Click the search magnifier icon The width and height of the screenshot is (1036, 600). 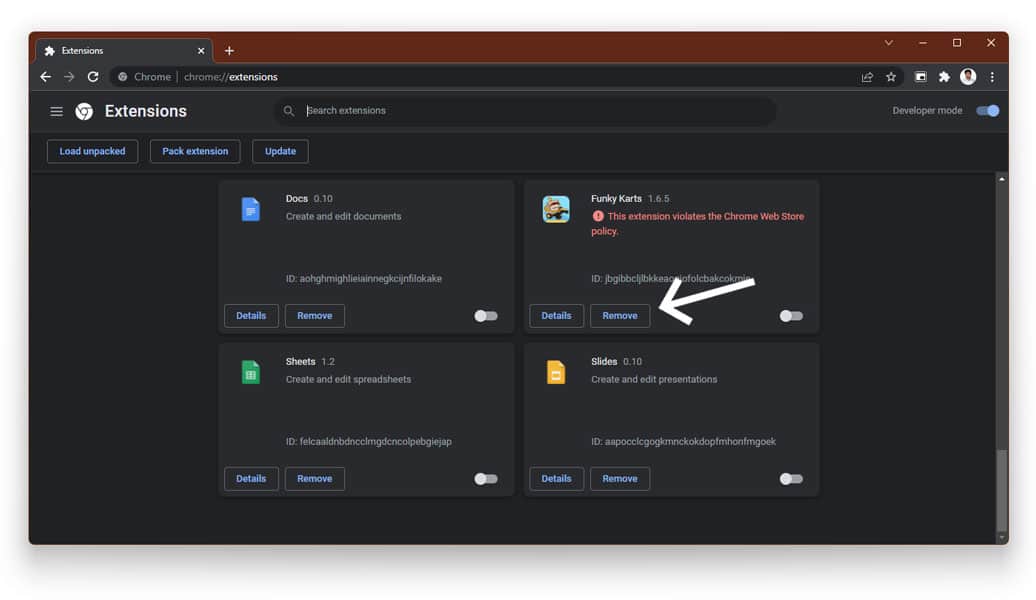(x=289, y=111)
